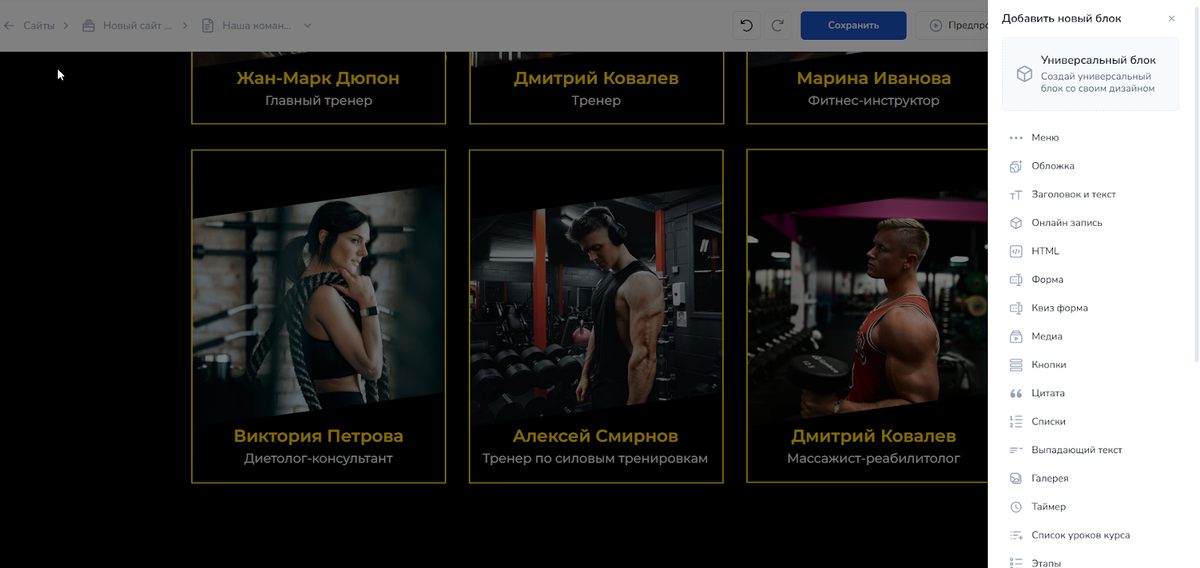Viewport: 1200px width, 568px height.
Task: Click the text Тренер по силовым тренировкам
Action: point(596,459)
